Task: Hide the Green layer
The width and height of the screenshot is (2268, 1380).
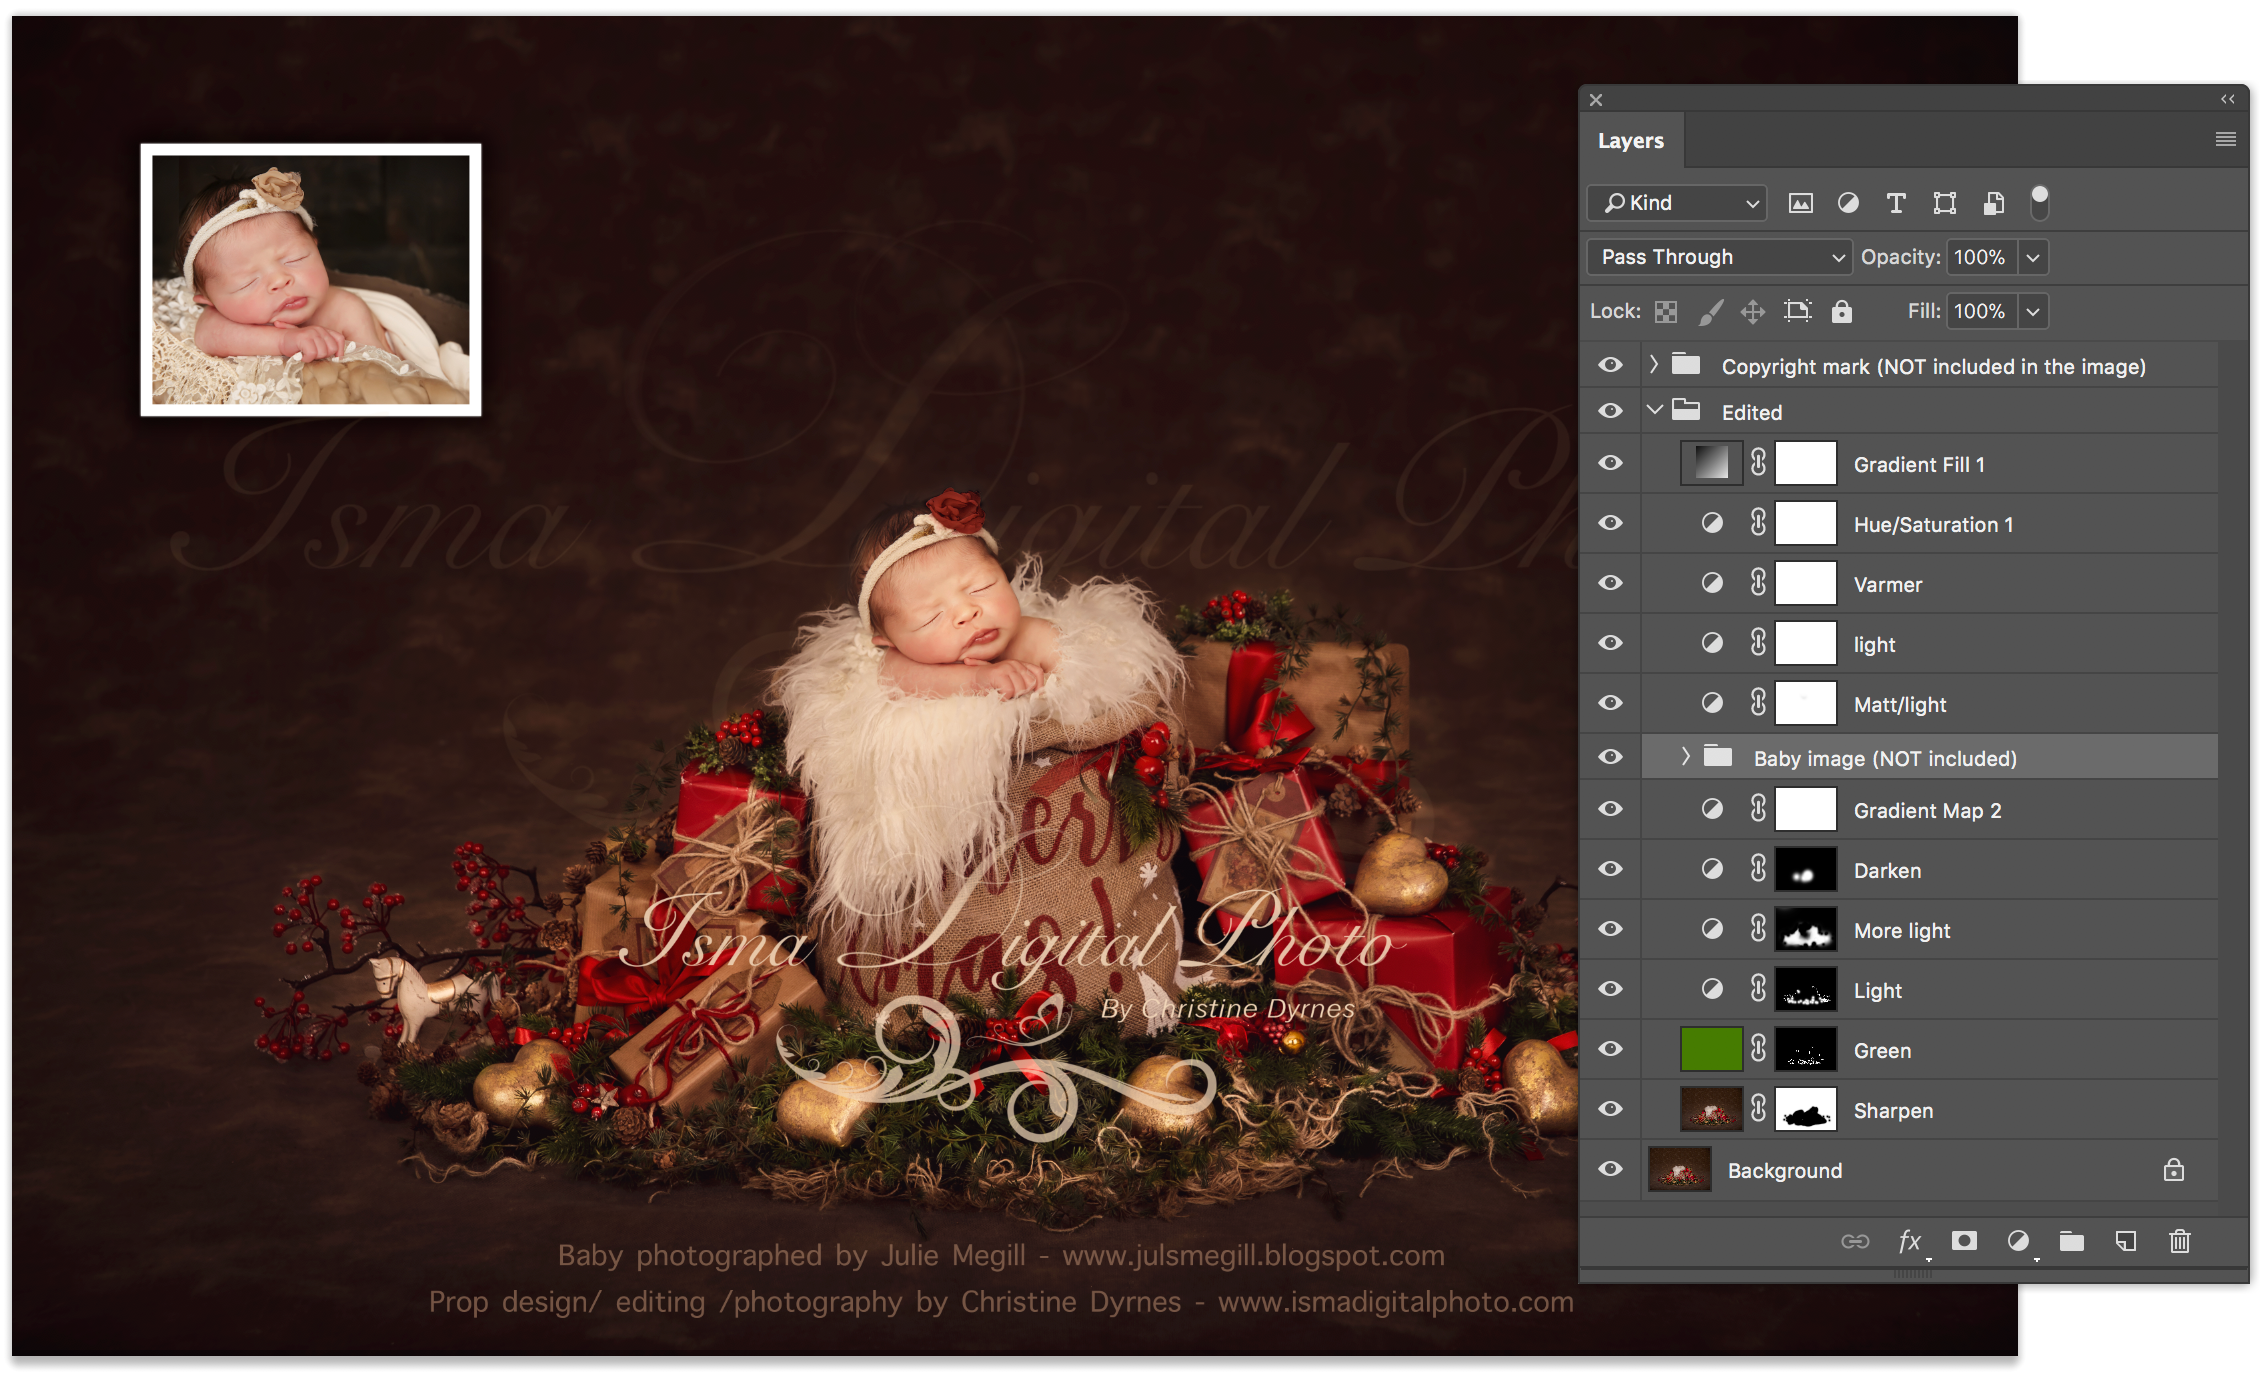Action: [x=1610, y=1049]
